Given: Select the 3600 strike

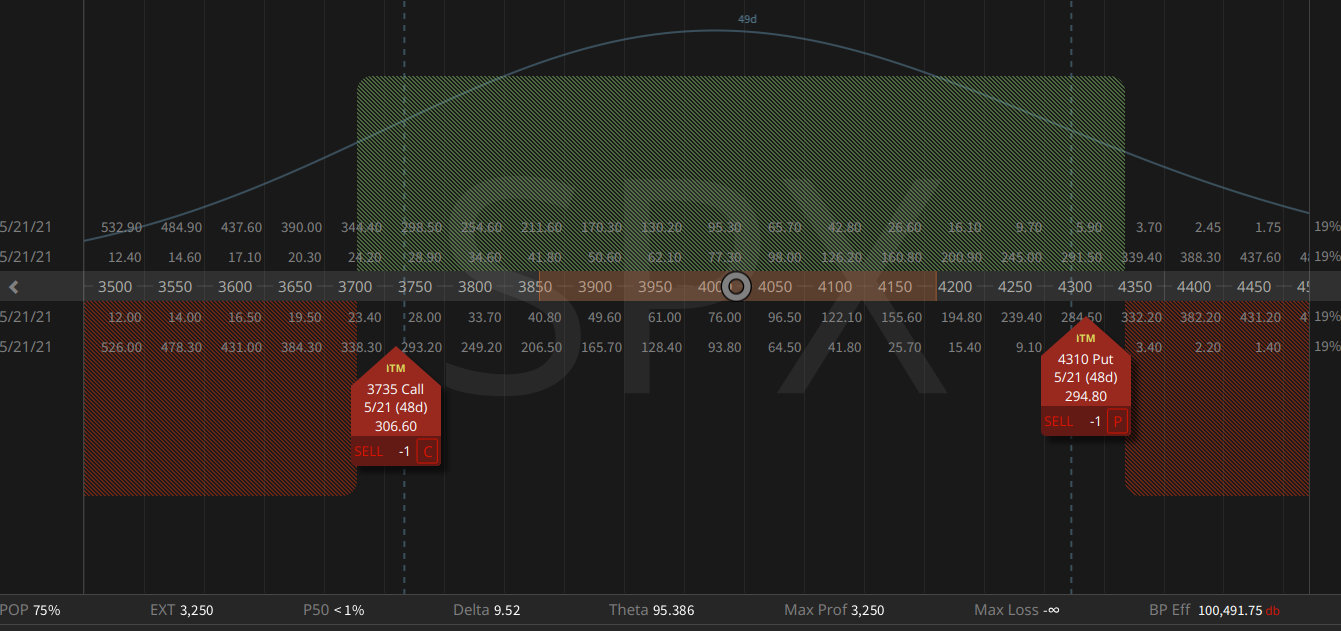Looking at the screenshot, I should click(235, 287).
